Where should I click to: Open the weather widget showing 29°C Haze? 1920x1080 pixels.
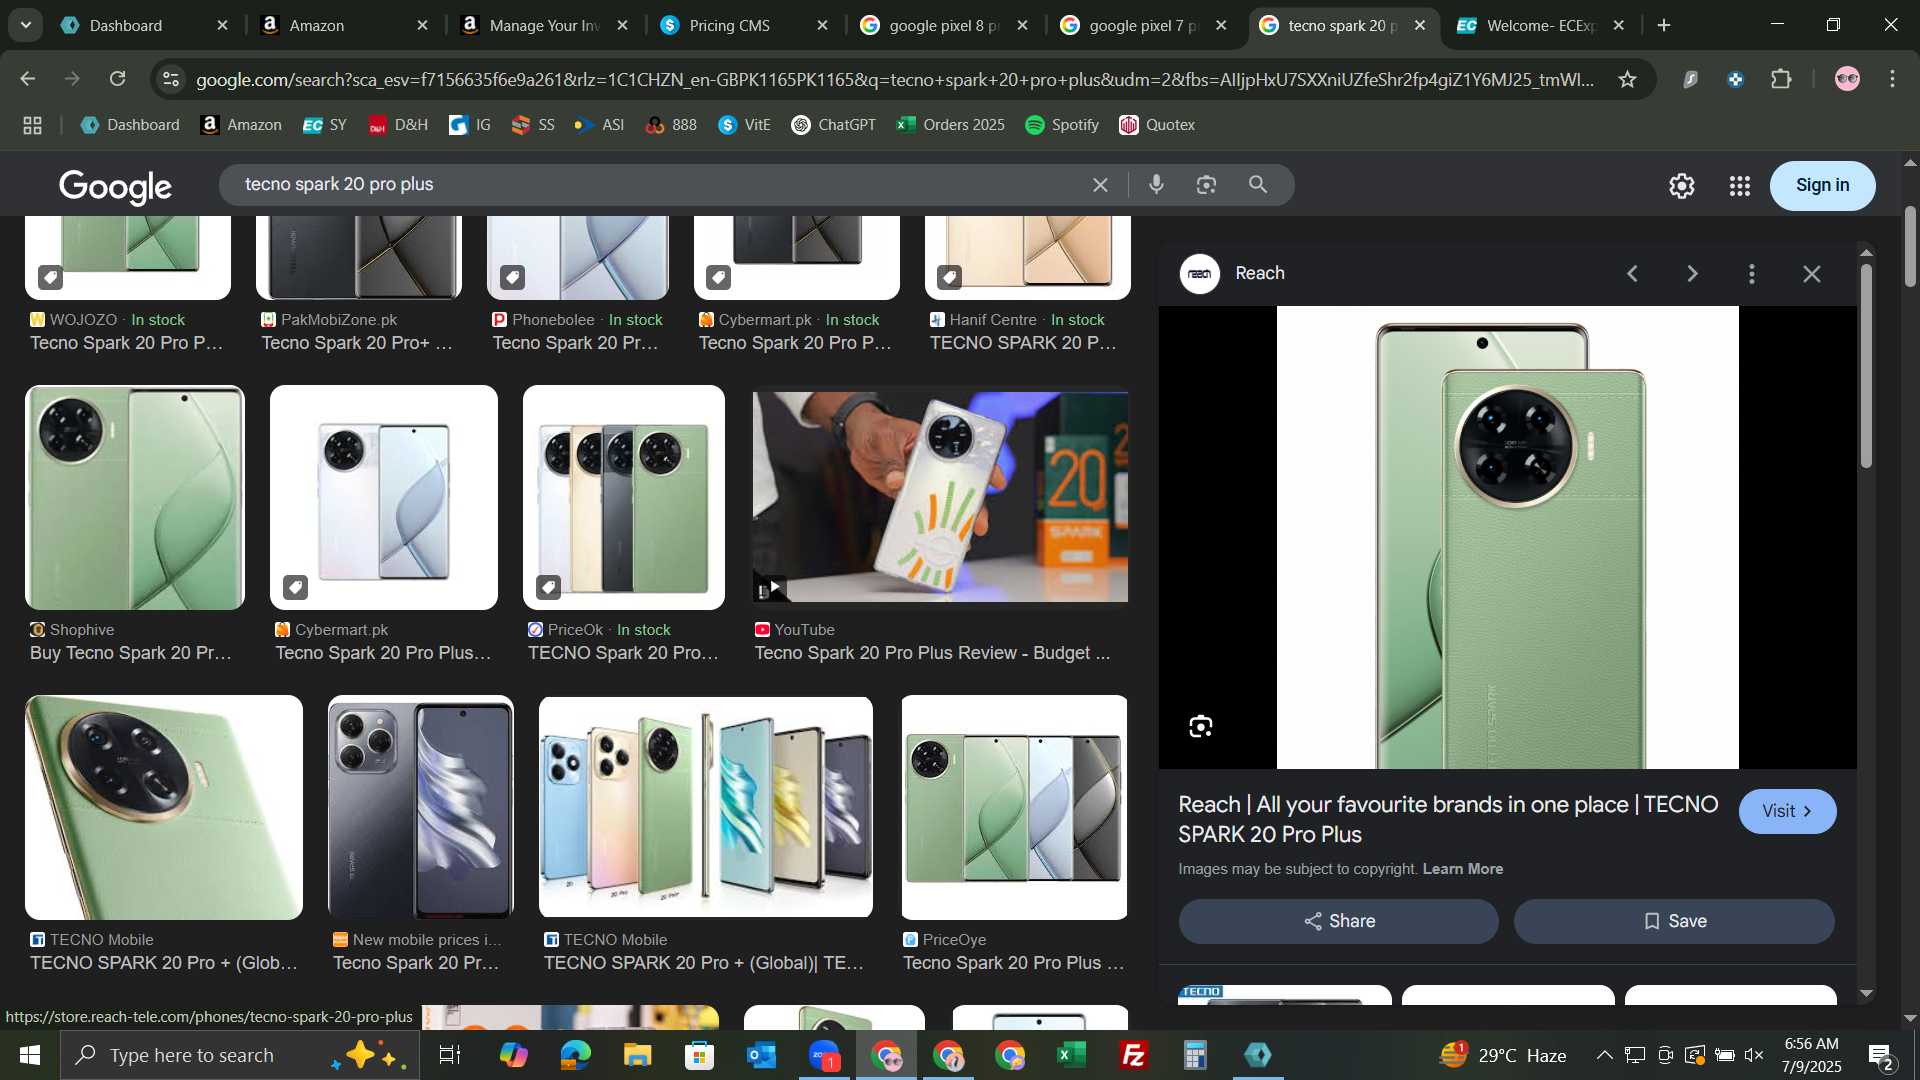(x=1503, y=1055)
